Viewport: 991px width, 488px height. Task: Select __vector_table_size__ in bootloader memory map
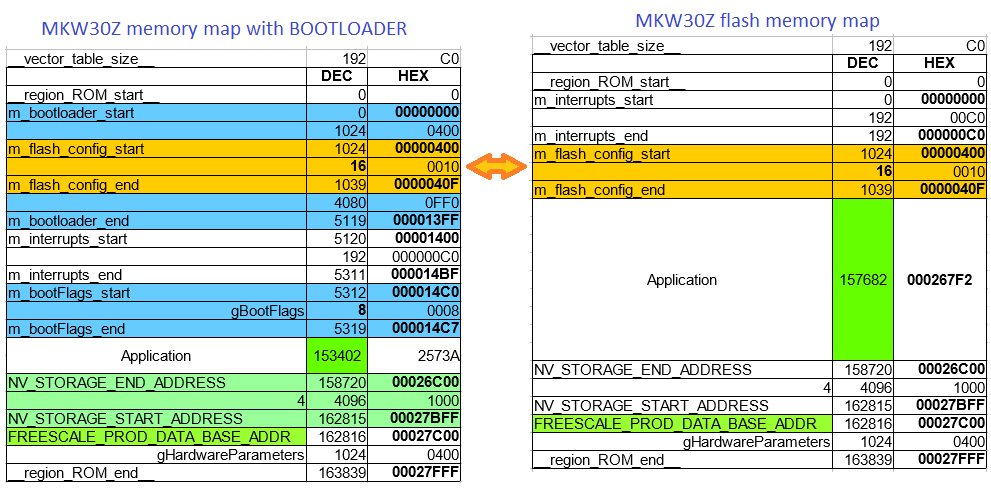tap(81, 59)
